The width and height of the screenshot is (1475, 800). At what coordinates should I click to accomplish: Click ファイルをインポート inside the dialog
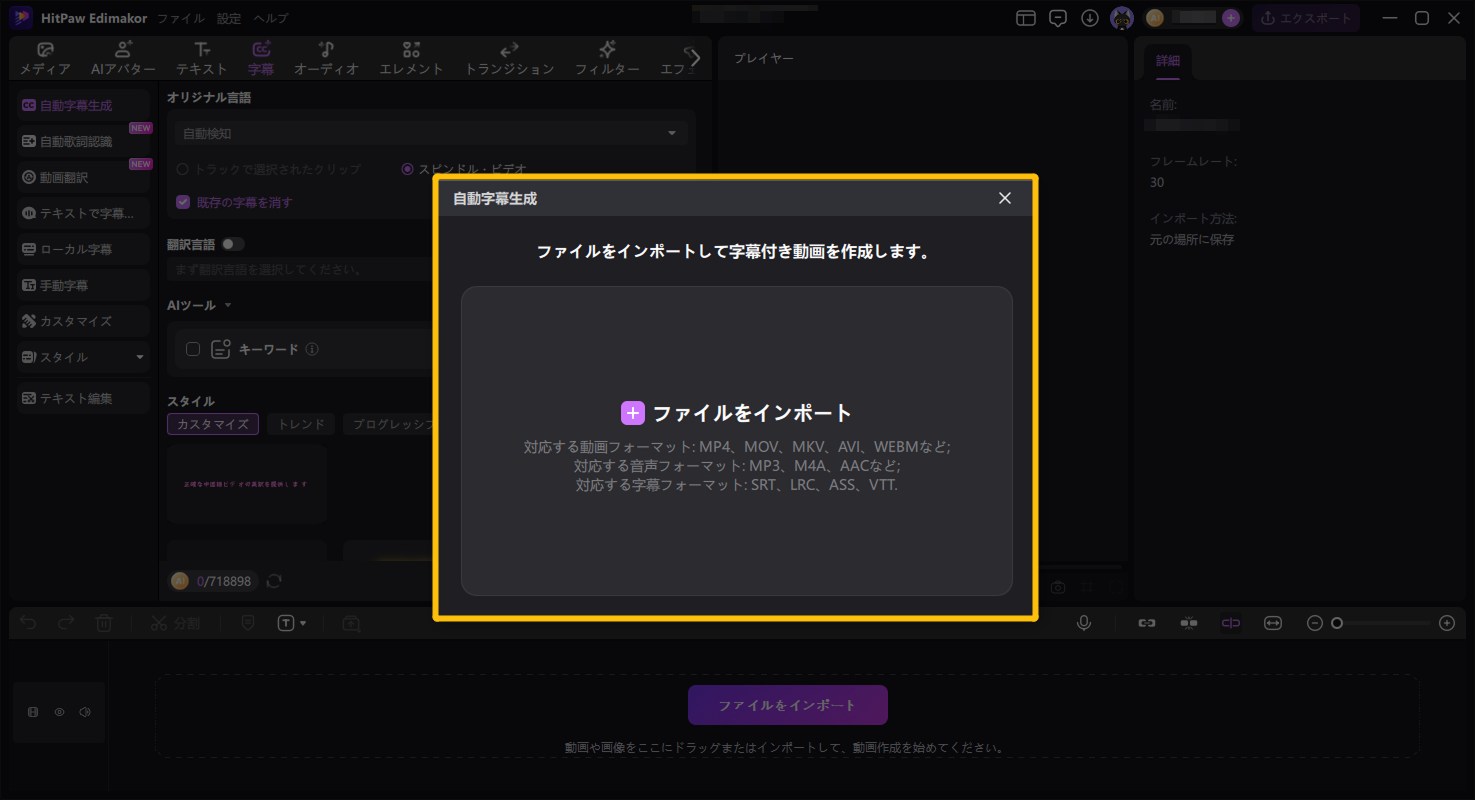(737, 411)
